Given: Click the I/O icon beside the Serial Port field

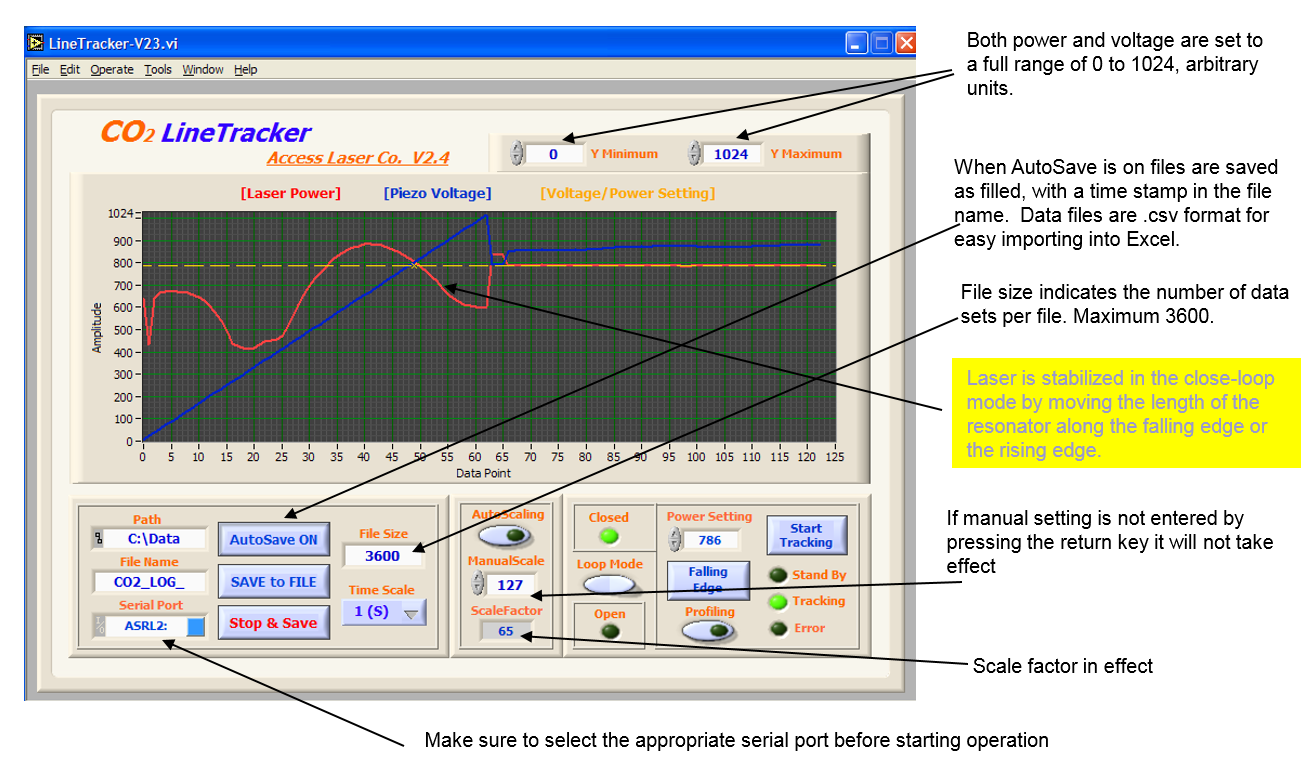Looking at the screenshot, I should [x=99, y=625].
